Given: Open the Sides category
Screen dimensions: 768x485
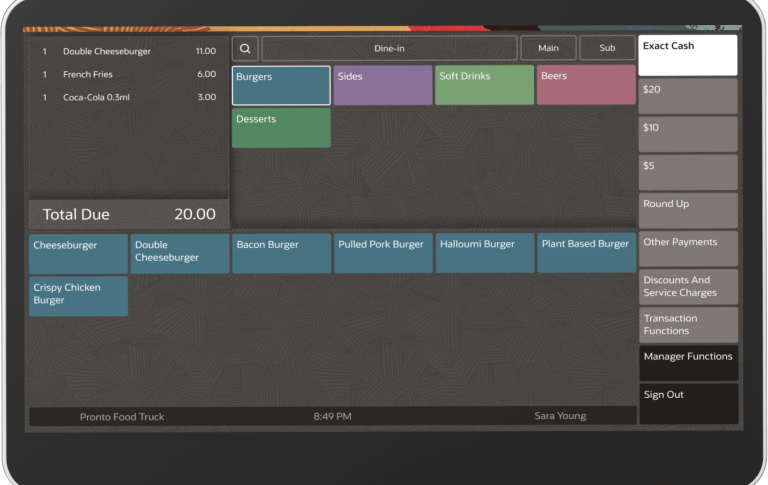Looking at the screenshot, I should click(383, 86).
